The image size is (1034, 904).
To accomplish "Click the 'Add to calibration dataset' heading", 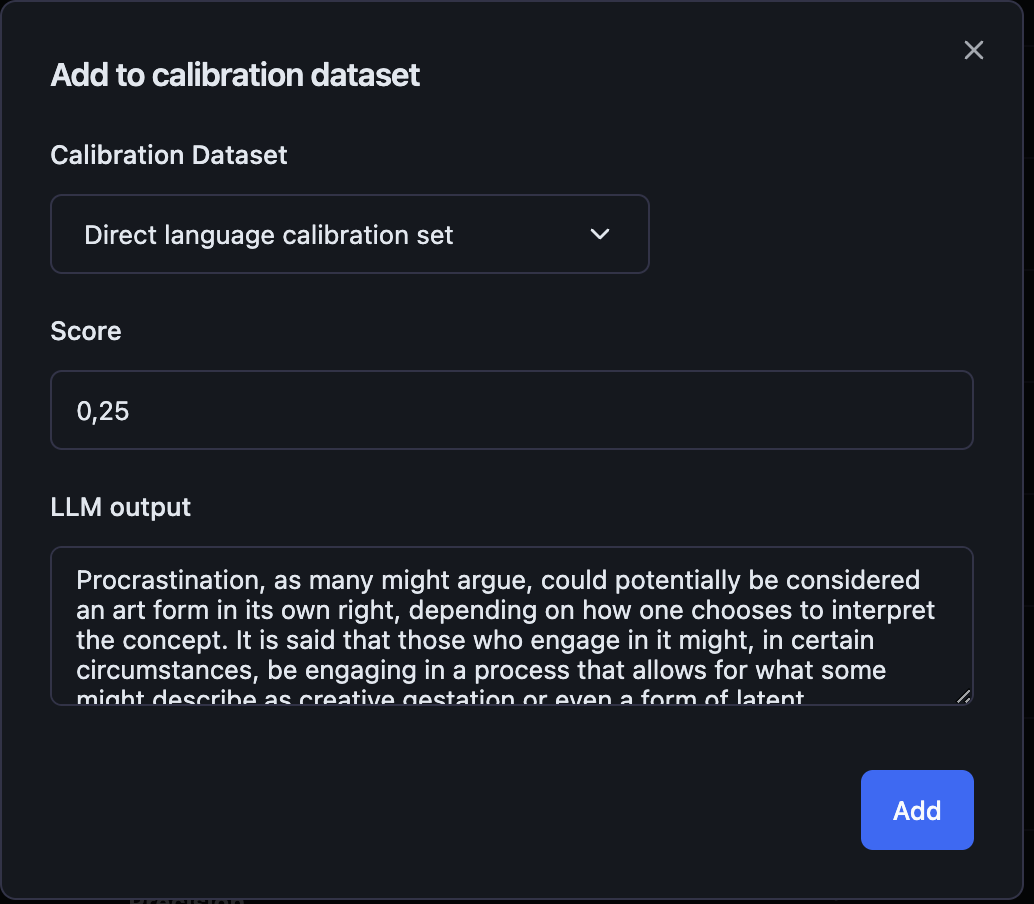I will [235, 75].
